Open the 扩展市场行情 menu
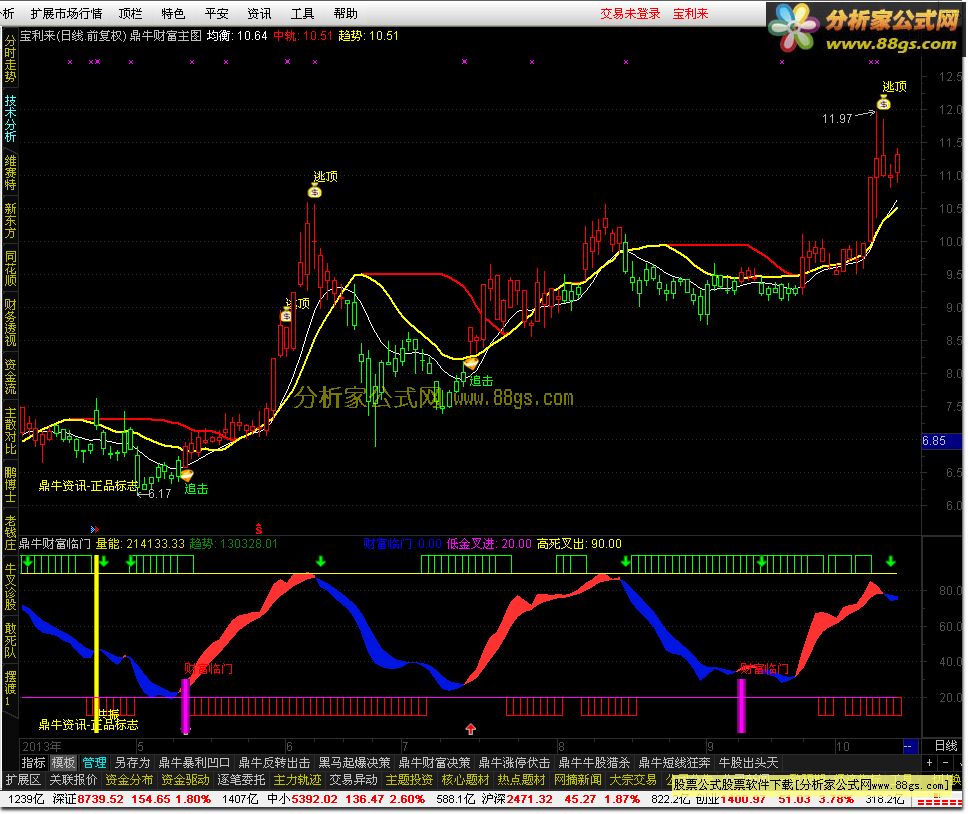The image size is (968, 814). coord(66,14)
